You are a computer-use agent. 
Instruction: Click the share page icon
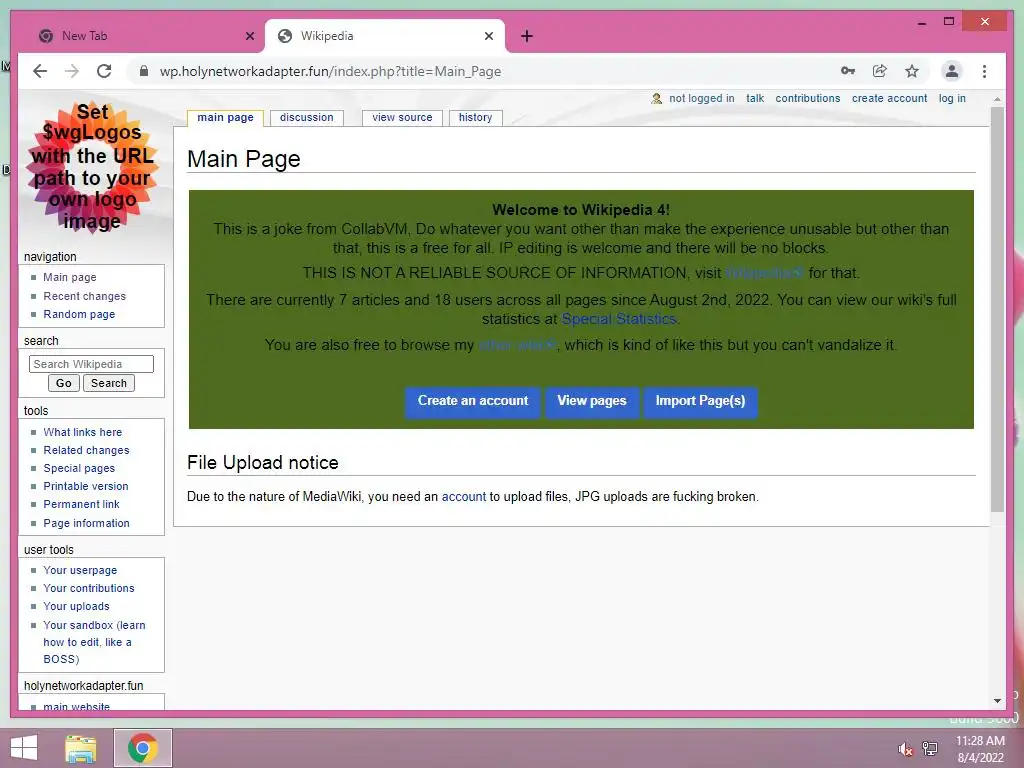tap(880, 71)
